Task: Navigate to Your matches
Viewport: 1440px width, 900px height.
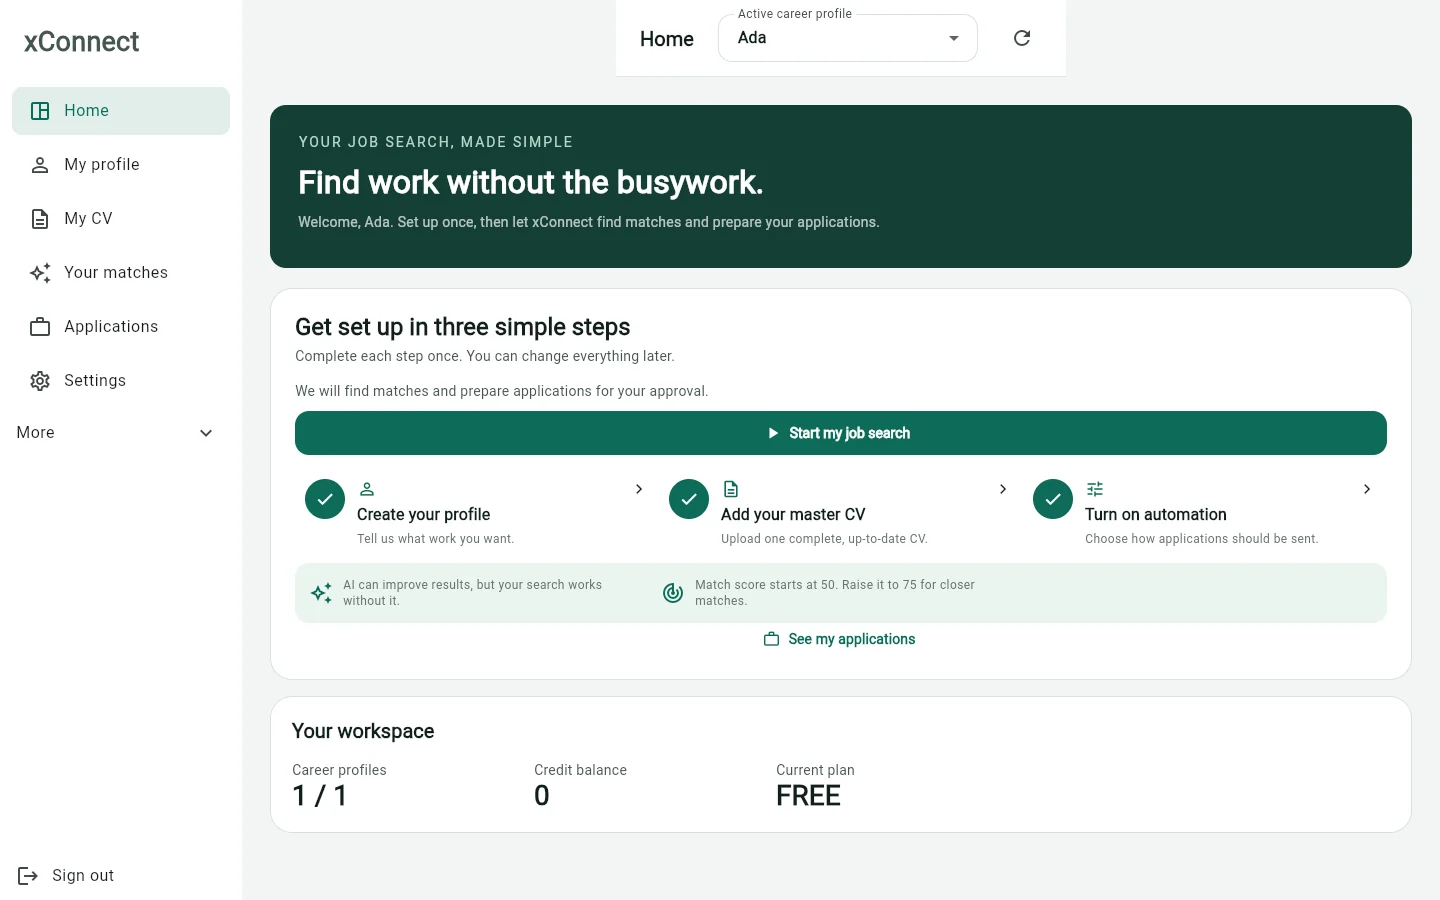Action: pyautogui.click(x=121, y=273)
